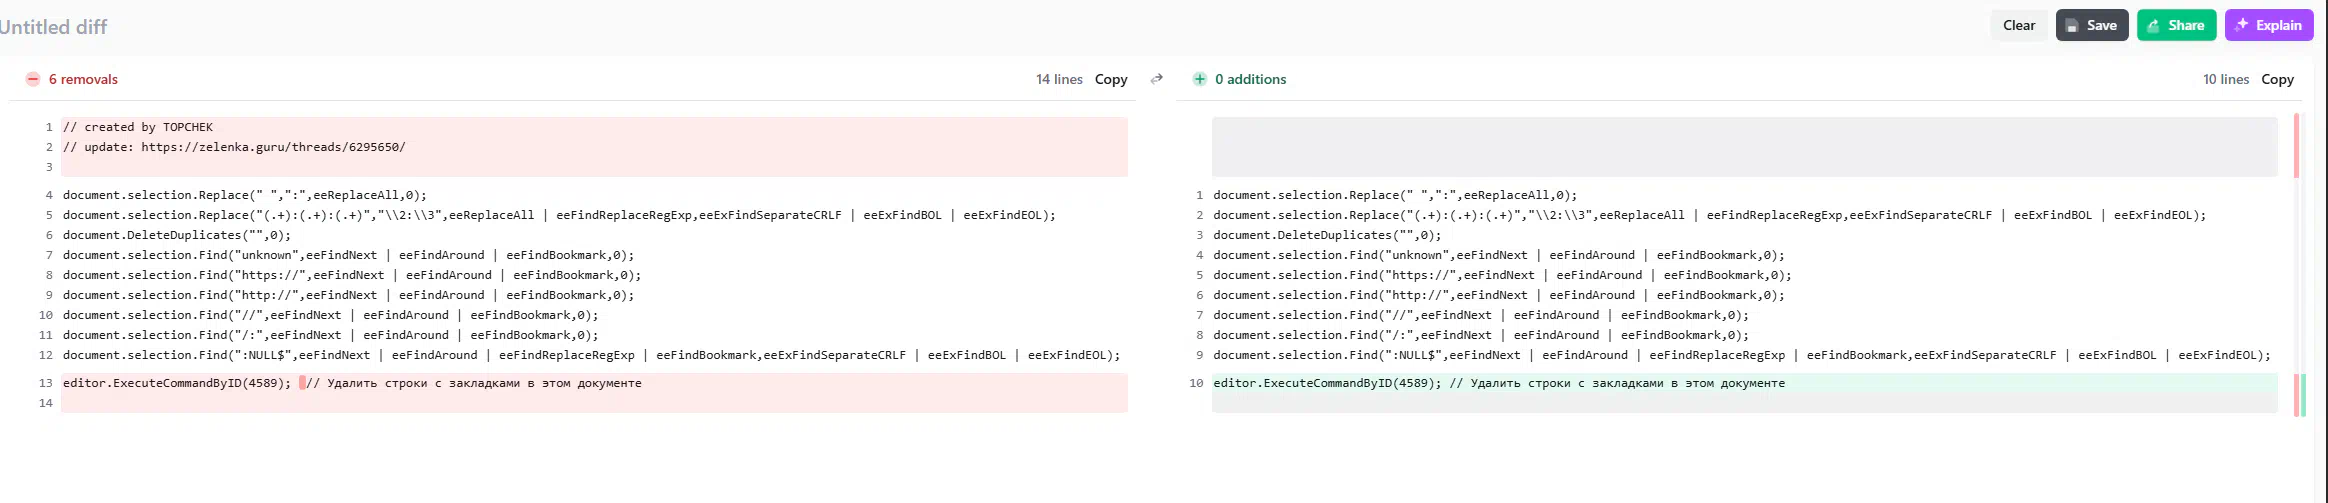Click left line '// created by TOPCHEK'

coord(138,127)
